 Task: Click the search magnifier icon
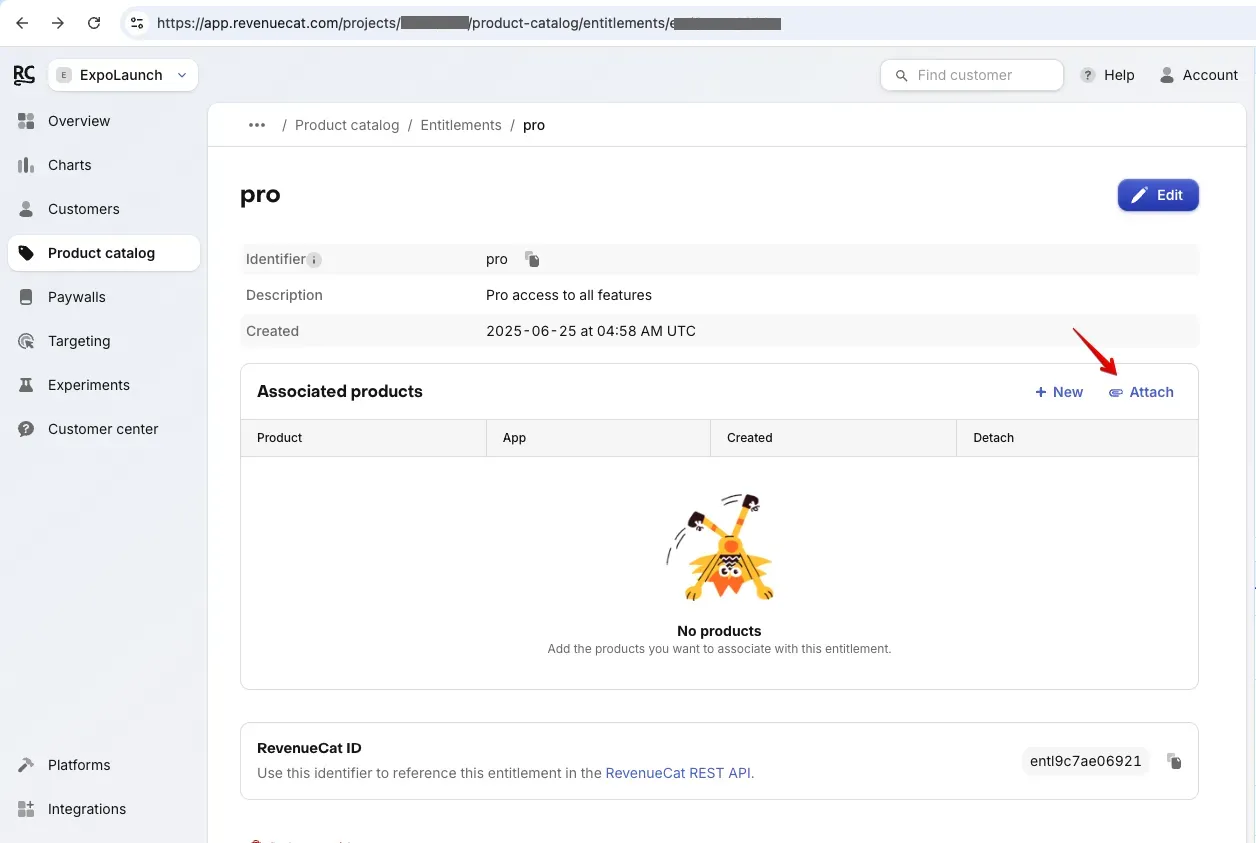click(x=901, y=75)
